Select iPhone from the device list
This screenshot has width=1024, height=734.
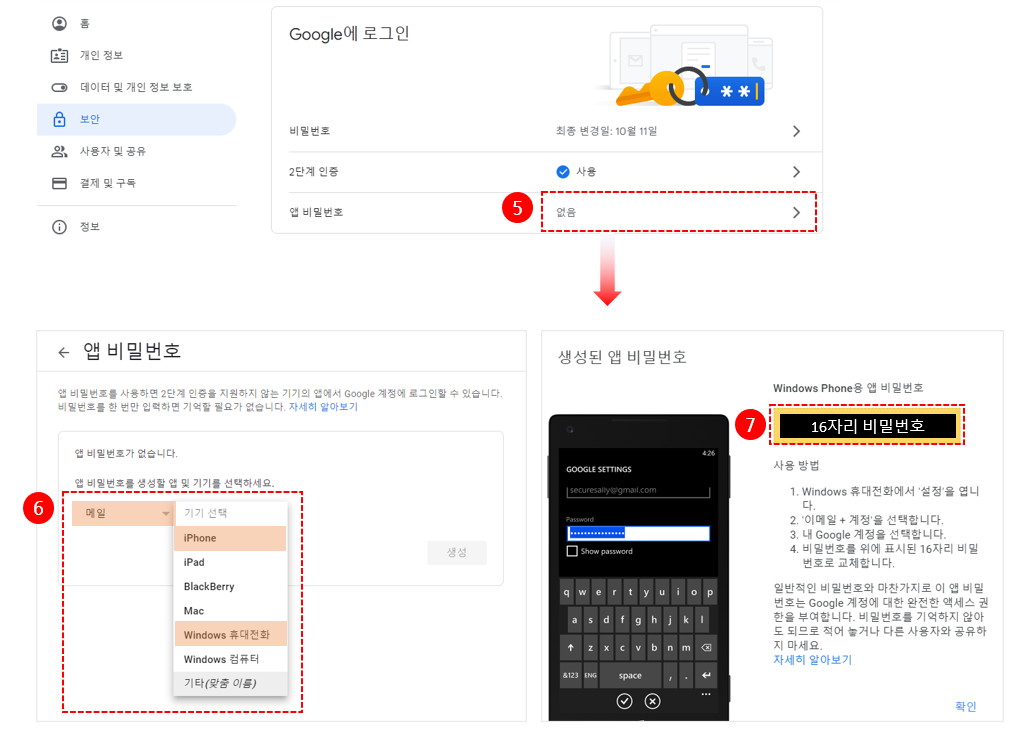tap(231, 538)
